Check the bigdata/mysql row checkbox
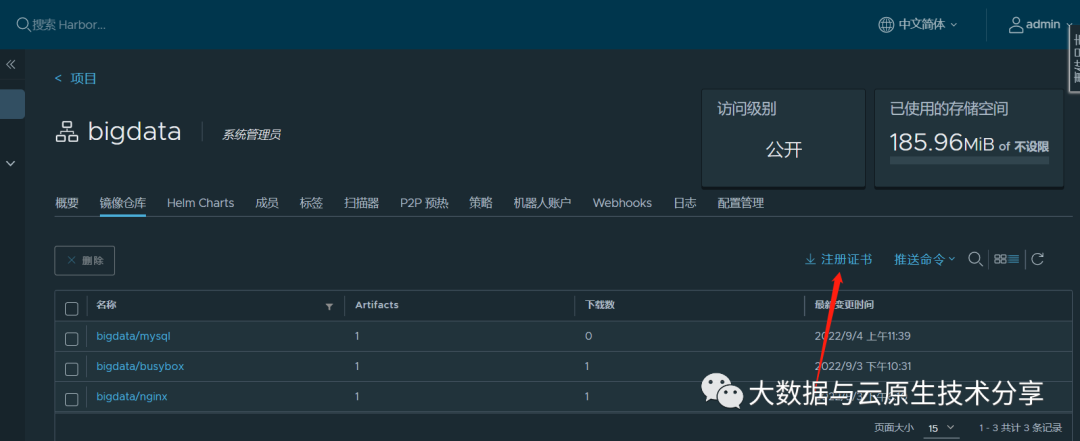Viewport: 1080px width, 441px height. tap(72, 339)
